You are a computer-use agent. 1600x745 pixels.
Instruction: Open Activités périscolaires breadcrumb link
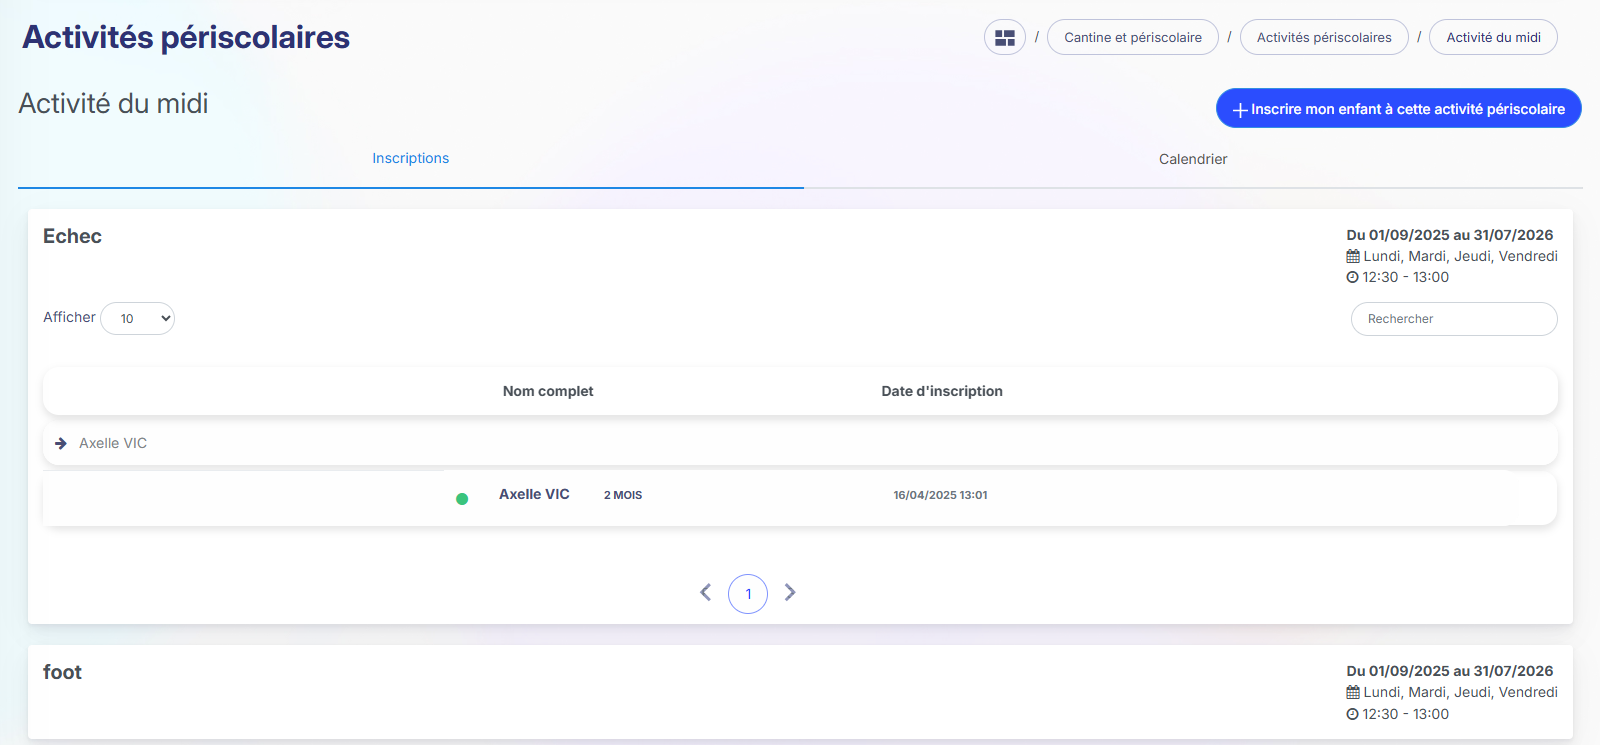pos(1324,38)
